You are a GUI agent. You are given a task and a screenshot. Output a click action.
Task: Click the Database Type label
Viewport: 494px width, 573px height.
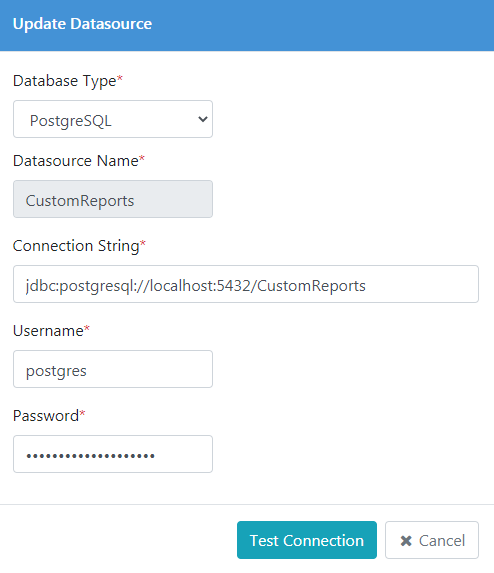coord(65,81)
